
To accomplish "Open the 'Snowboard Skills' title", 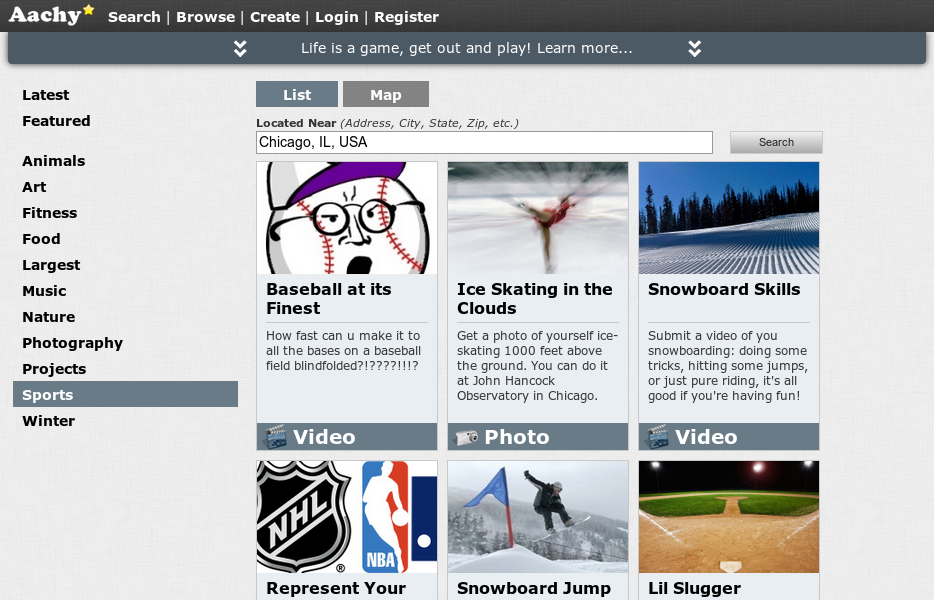I will tap(724, 289).
